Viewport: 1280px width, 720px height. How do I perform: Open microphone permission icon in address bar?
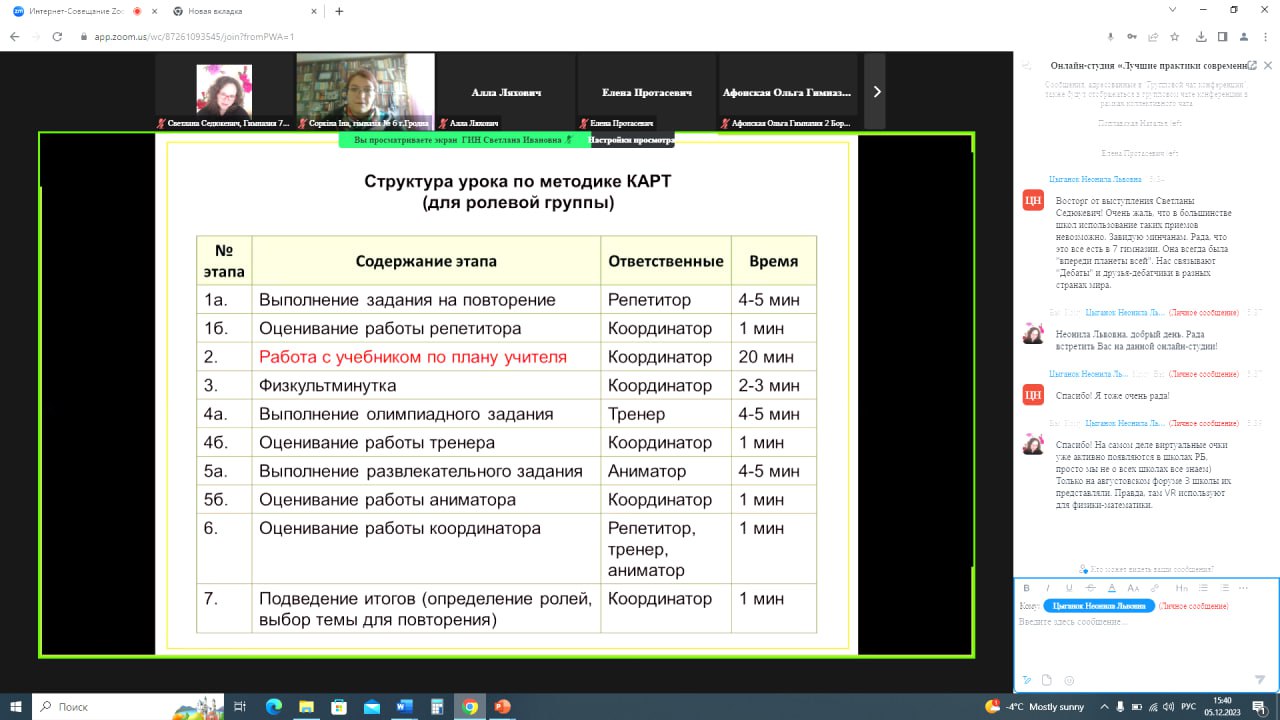[x=1110, y=37]
